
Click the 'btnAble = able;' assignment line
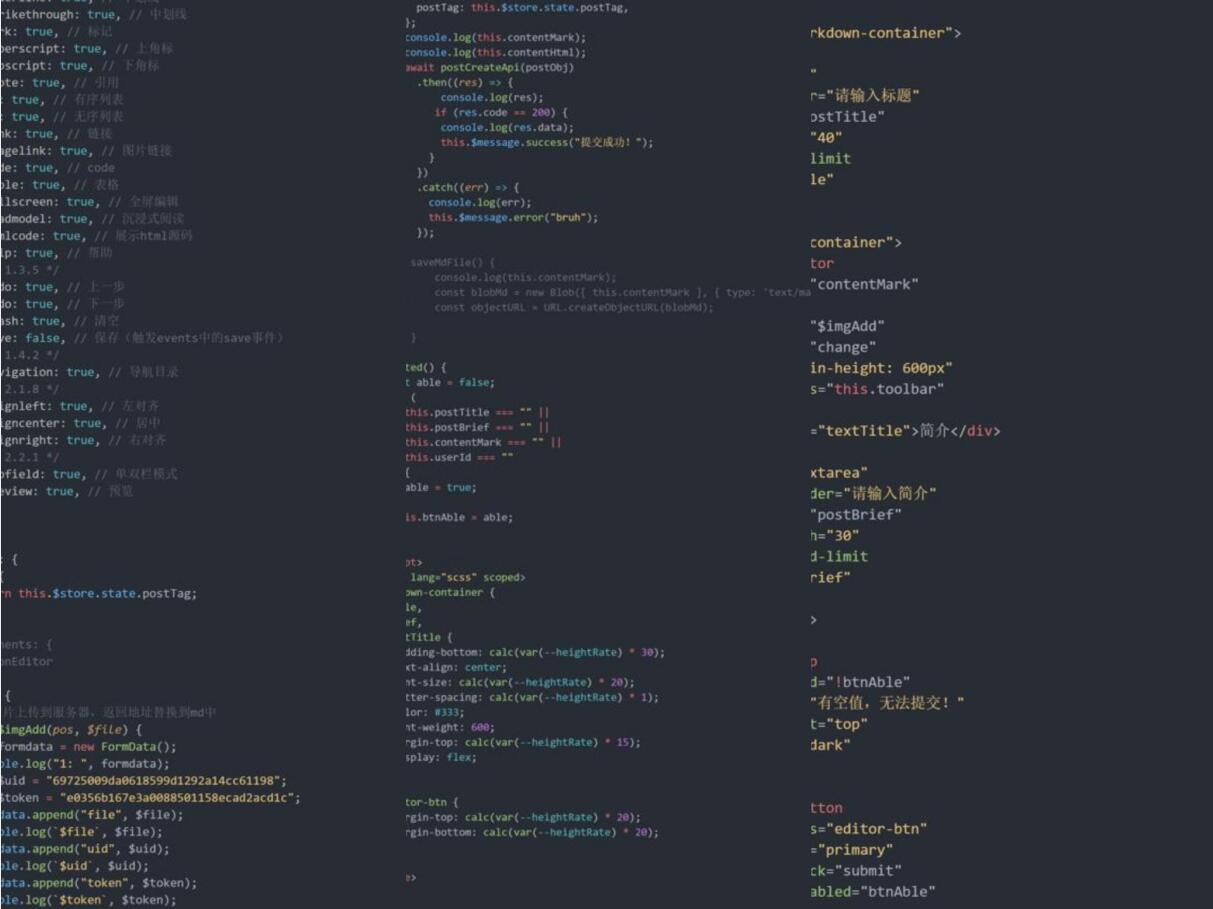click(458, 517)
